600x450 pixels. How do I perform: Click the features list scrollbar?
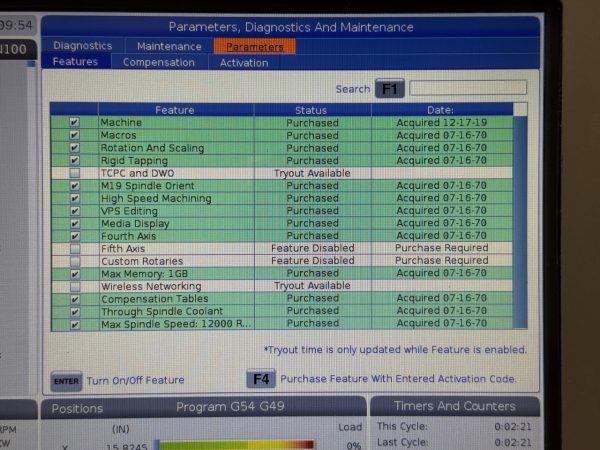pyautogui.click(x=520, y=222)
